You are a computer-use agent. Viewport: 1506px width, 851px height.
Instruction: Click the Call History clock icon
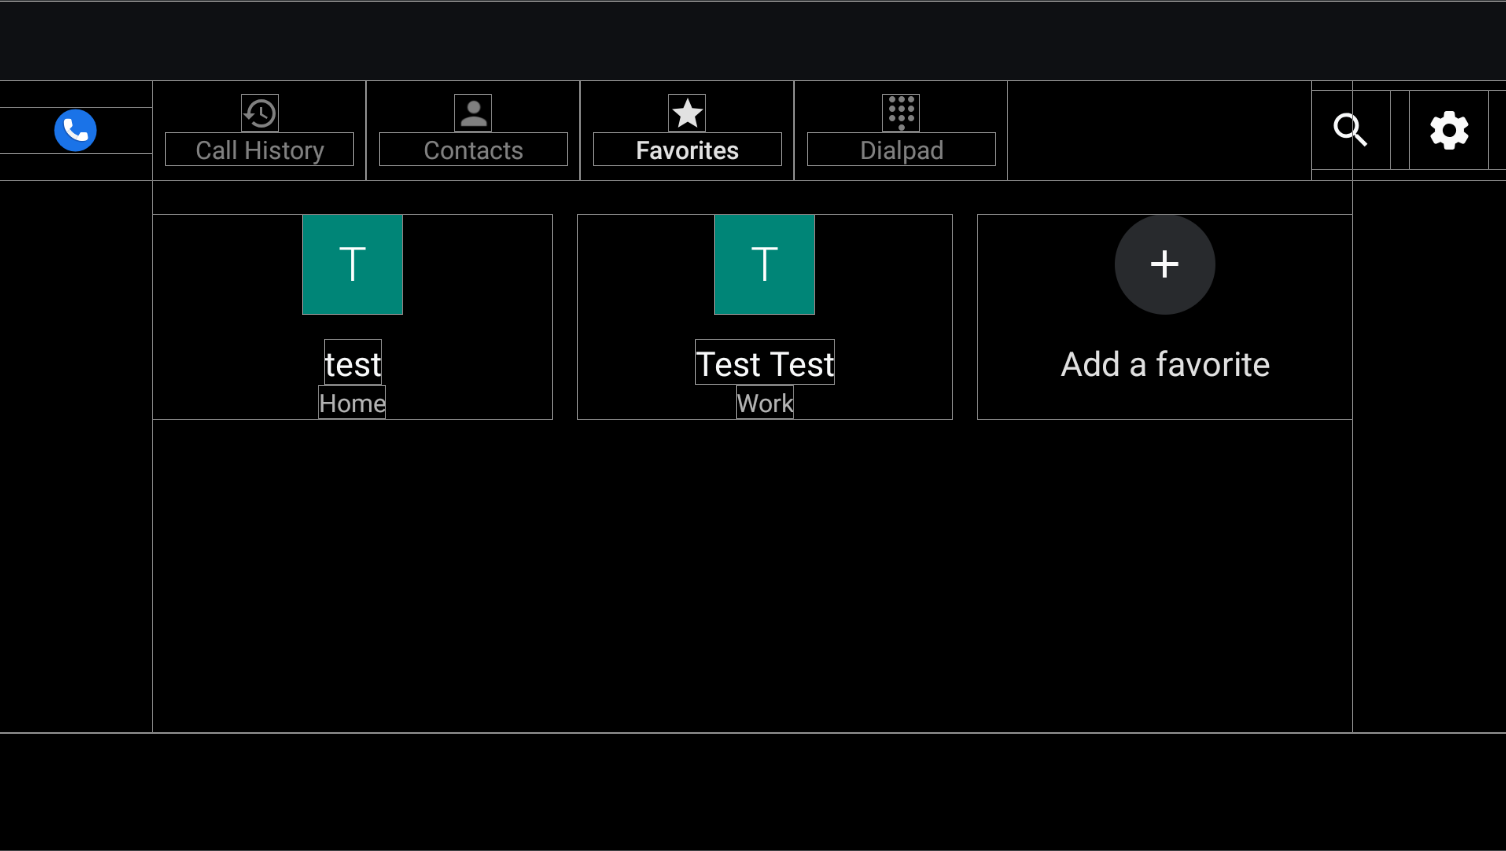[260, 113]
